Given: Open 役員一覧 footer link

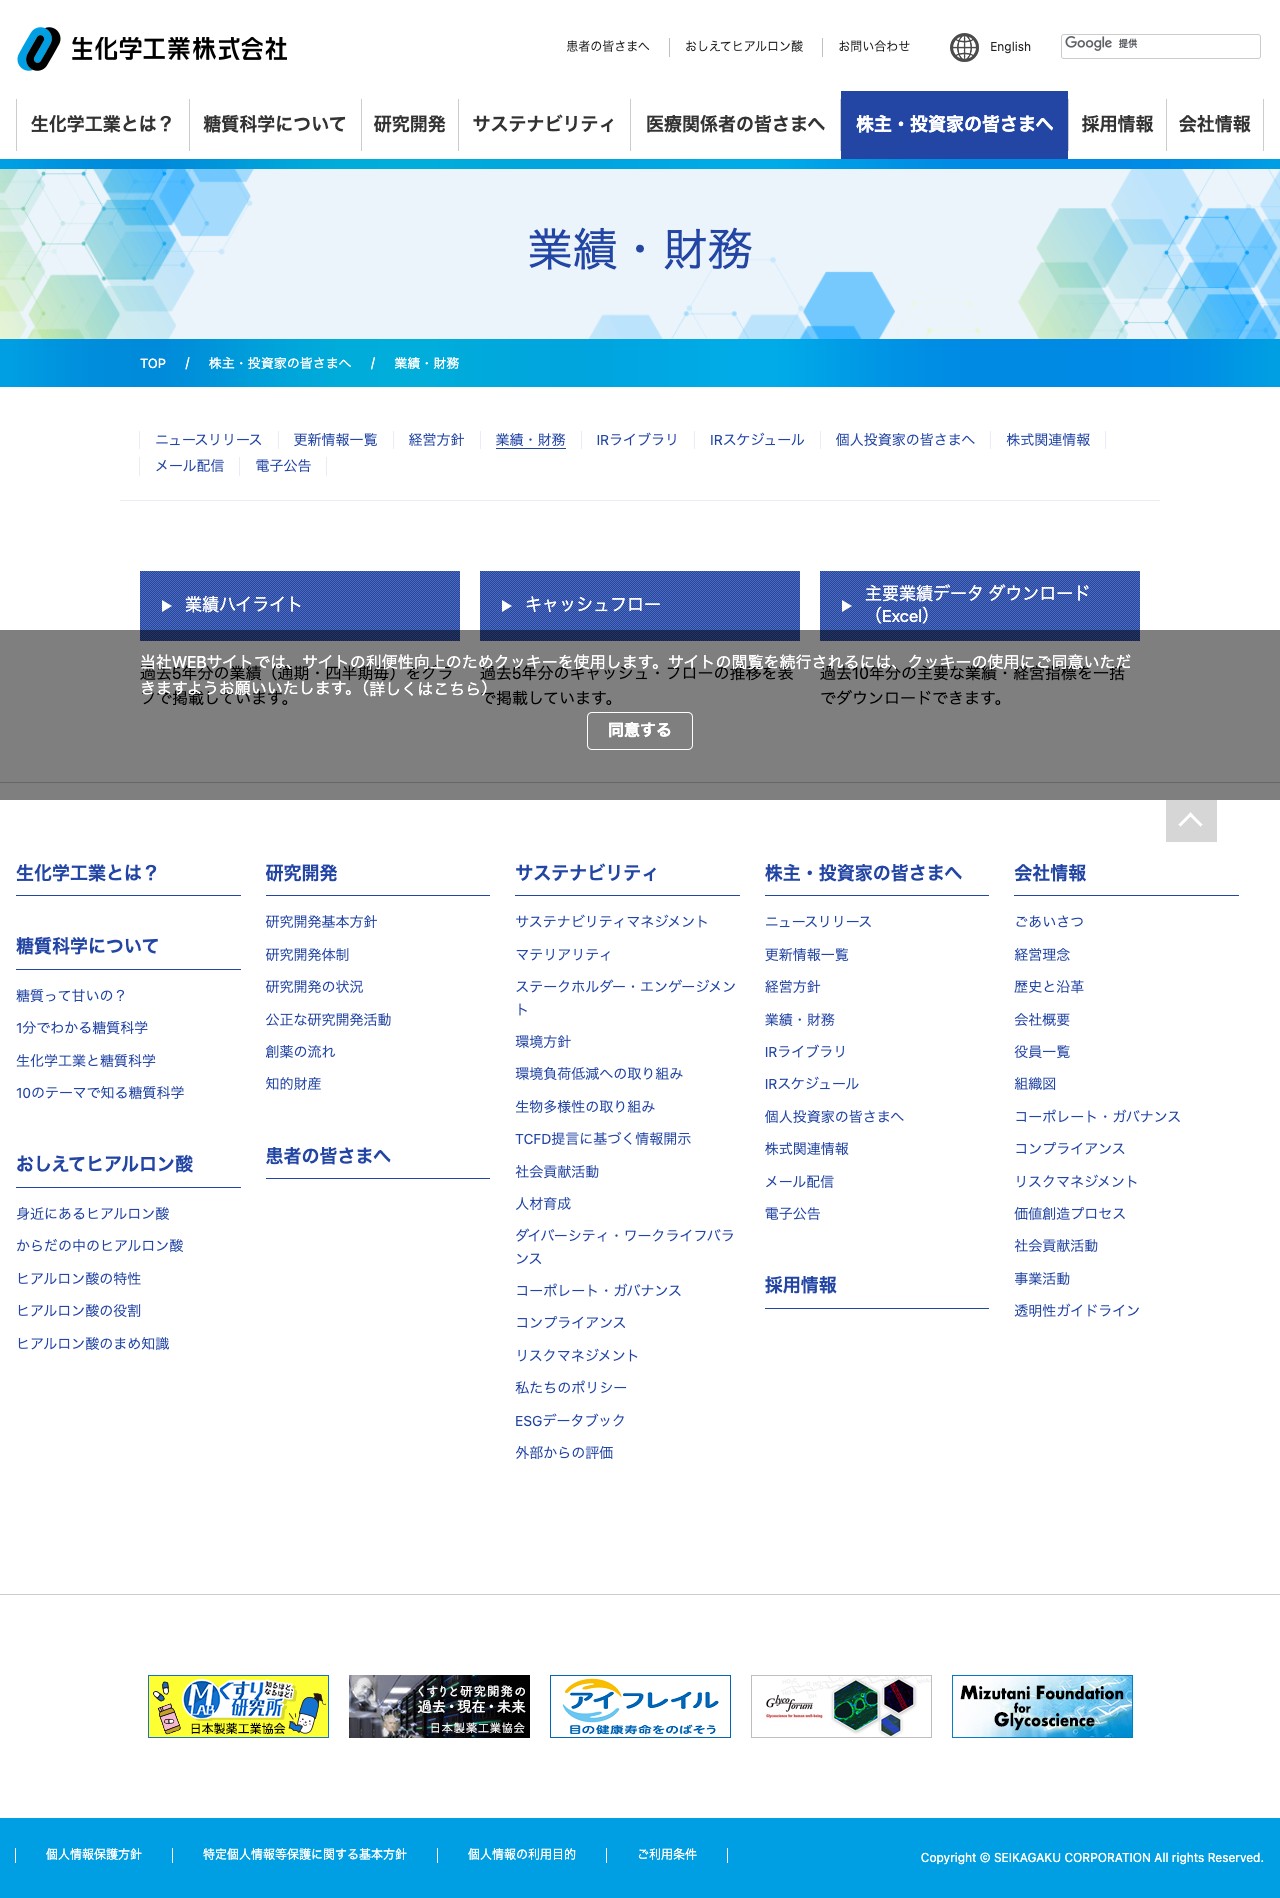Looking at the screenshot, I should [x=1042, y=1052].
